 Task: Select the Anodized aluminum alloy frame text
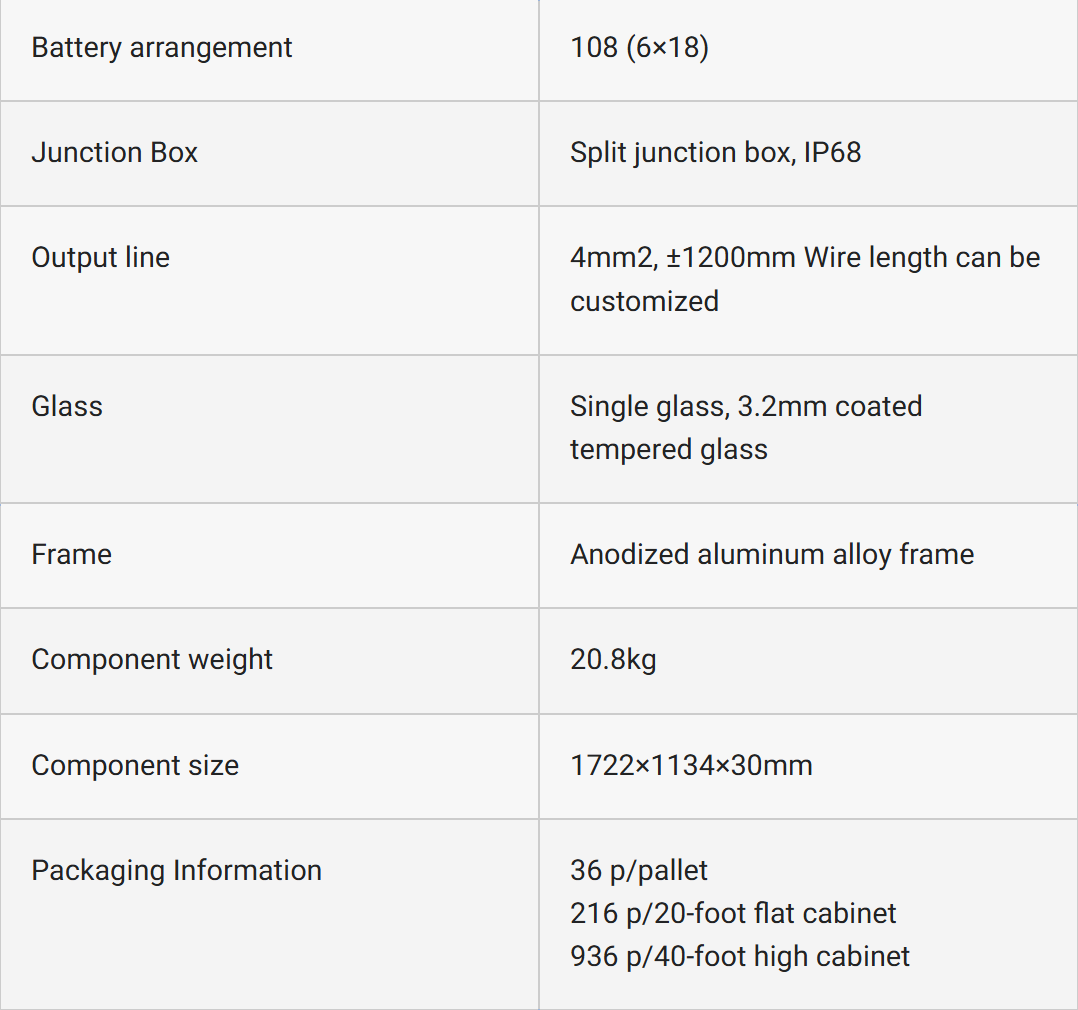pos(772,555)
